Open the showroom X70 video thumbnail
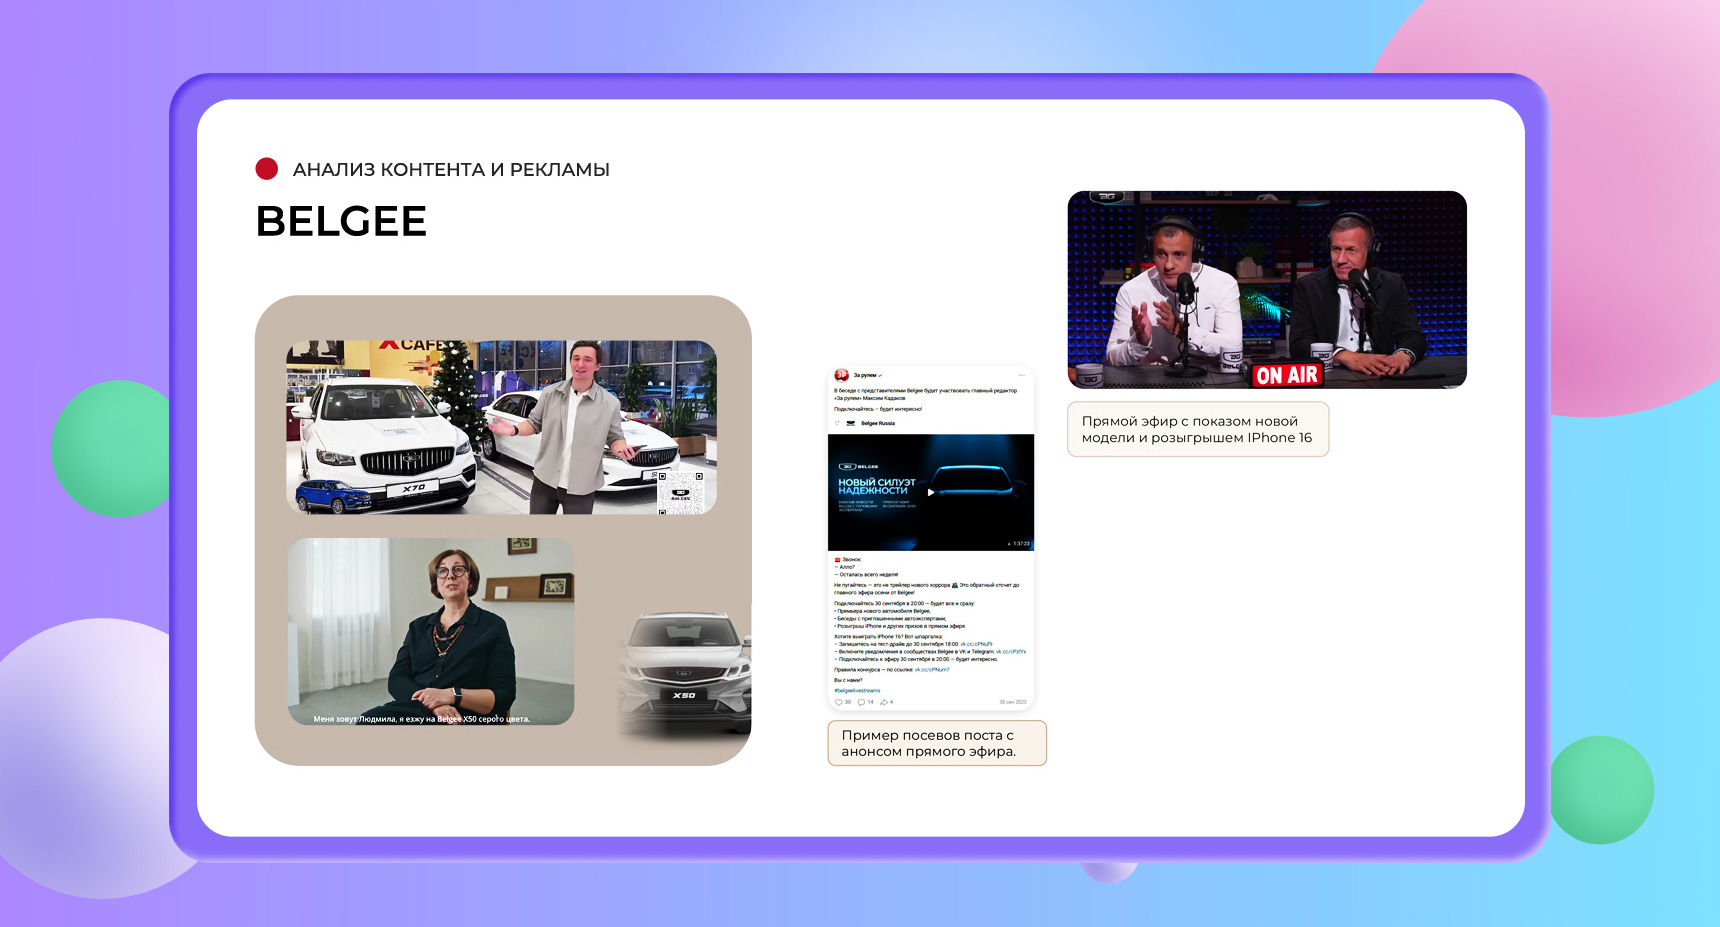Image resolution: width=1720 pixels, height=927 pixels. 502,428
